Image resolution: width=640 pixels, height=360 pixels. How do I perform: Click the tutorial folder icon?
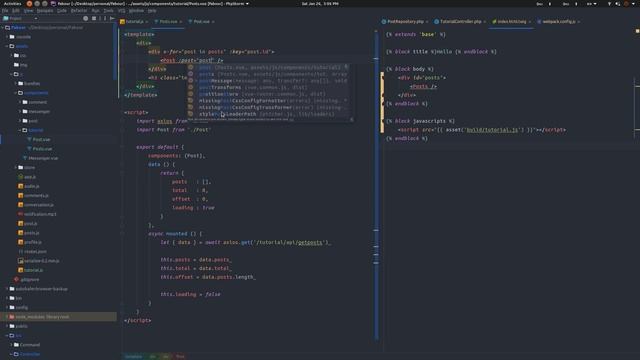(x=25, y=130)
